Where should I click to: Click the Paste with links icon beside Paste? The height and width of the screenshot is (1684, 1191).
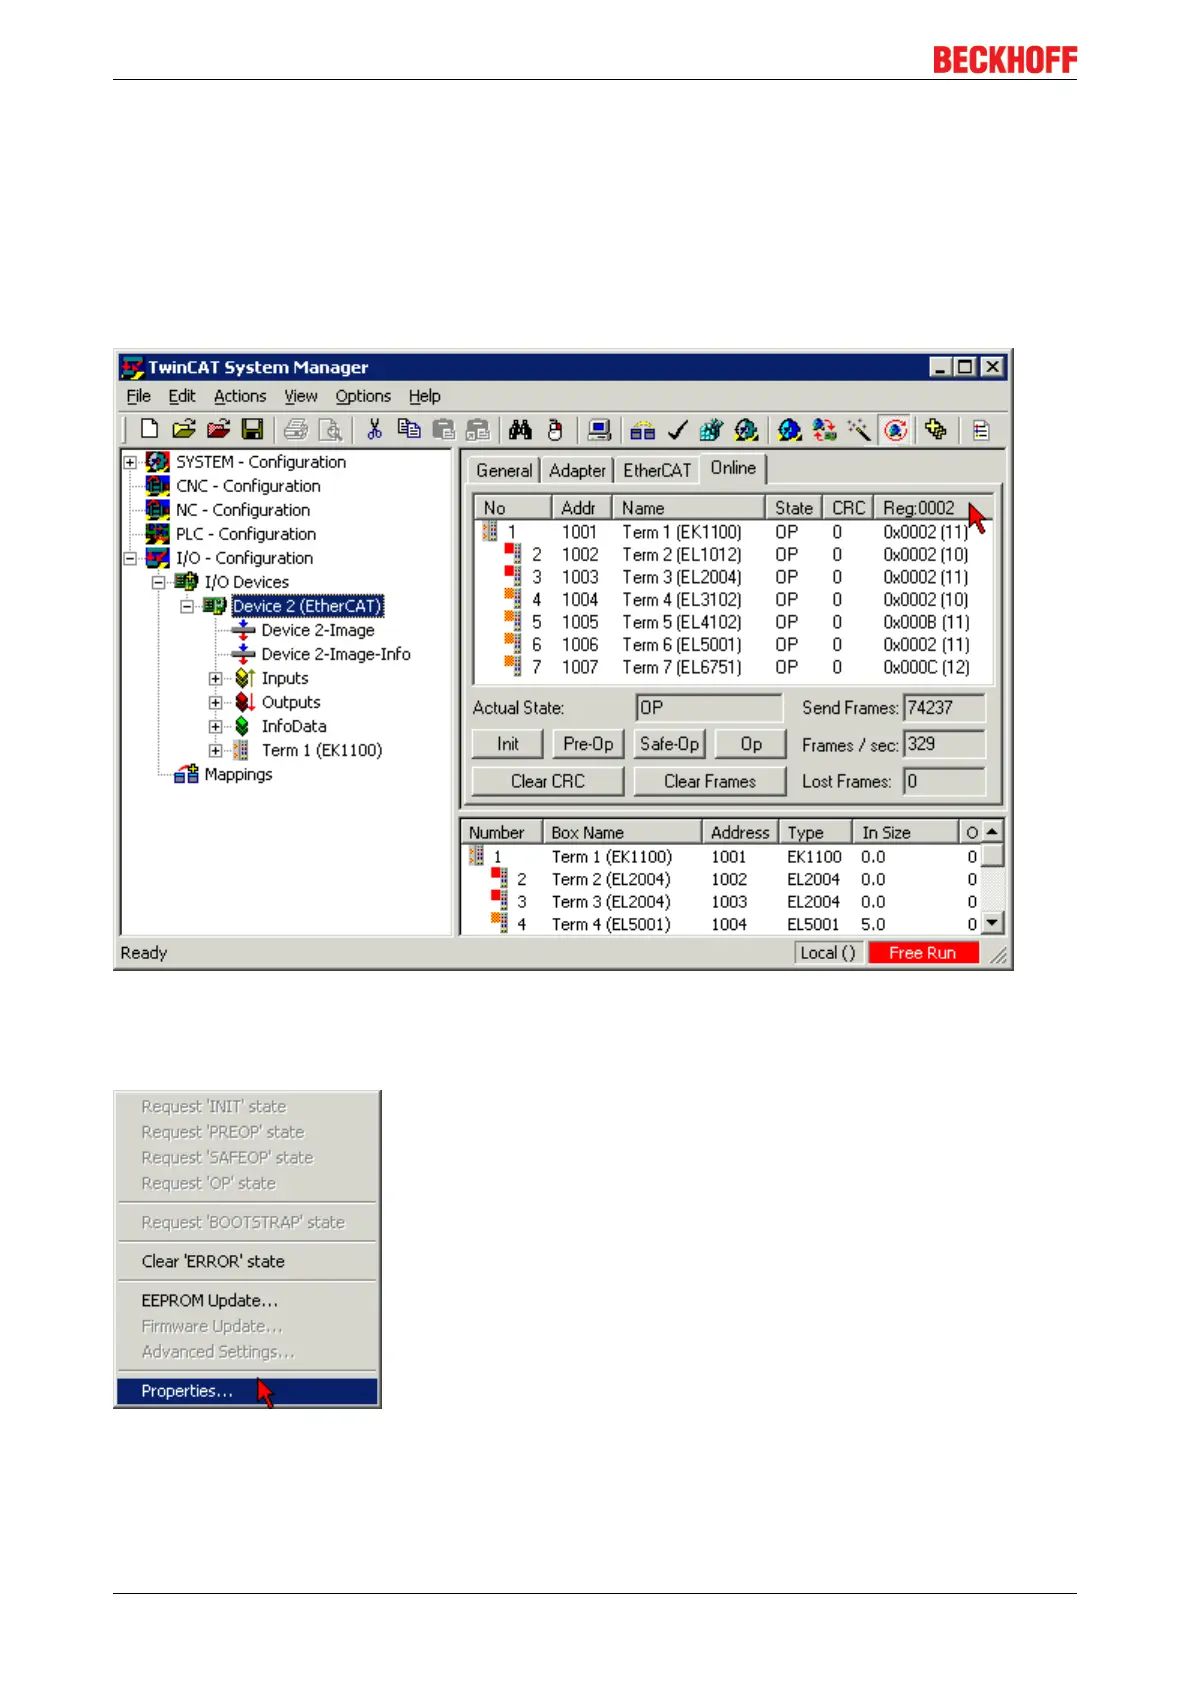(x=478, y=429)
